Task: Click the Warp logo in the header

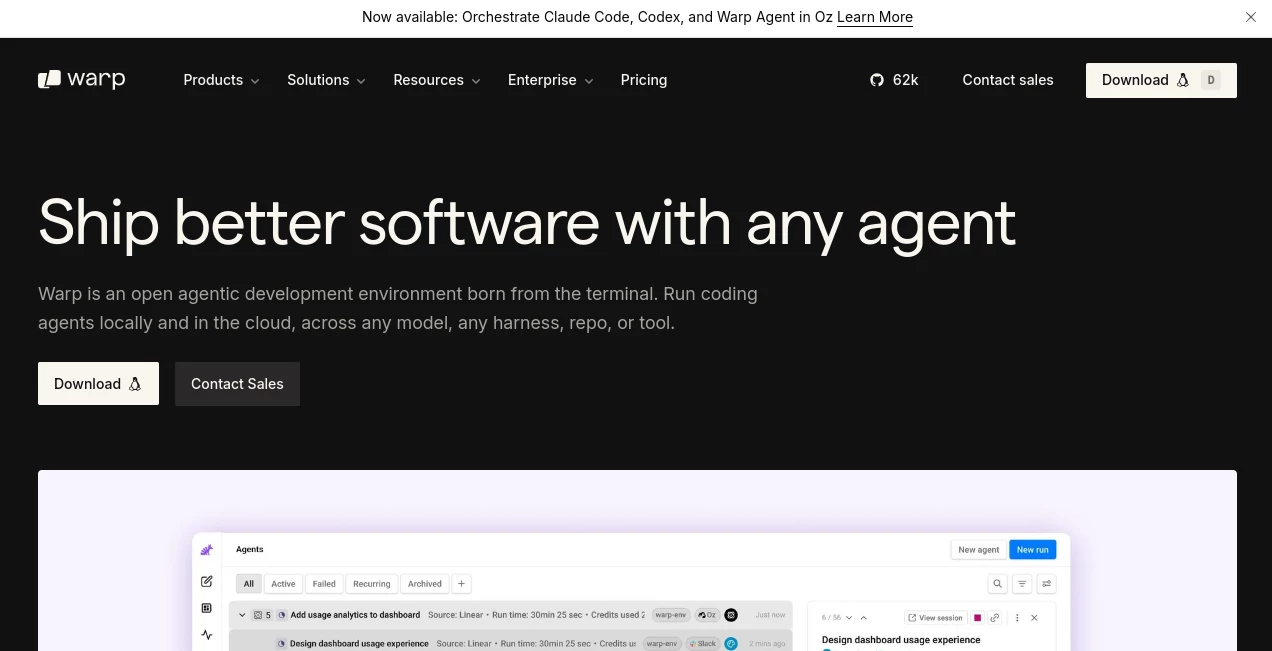Action: point(81,80)
